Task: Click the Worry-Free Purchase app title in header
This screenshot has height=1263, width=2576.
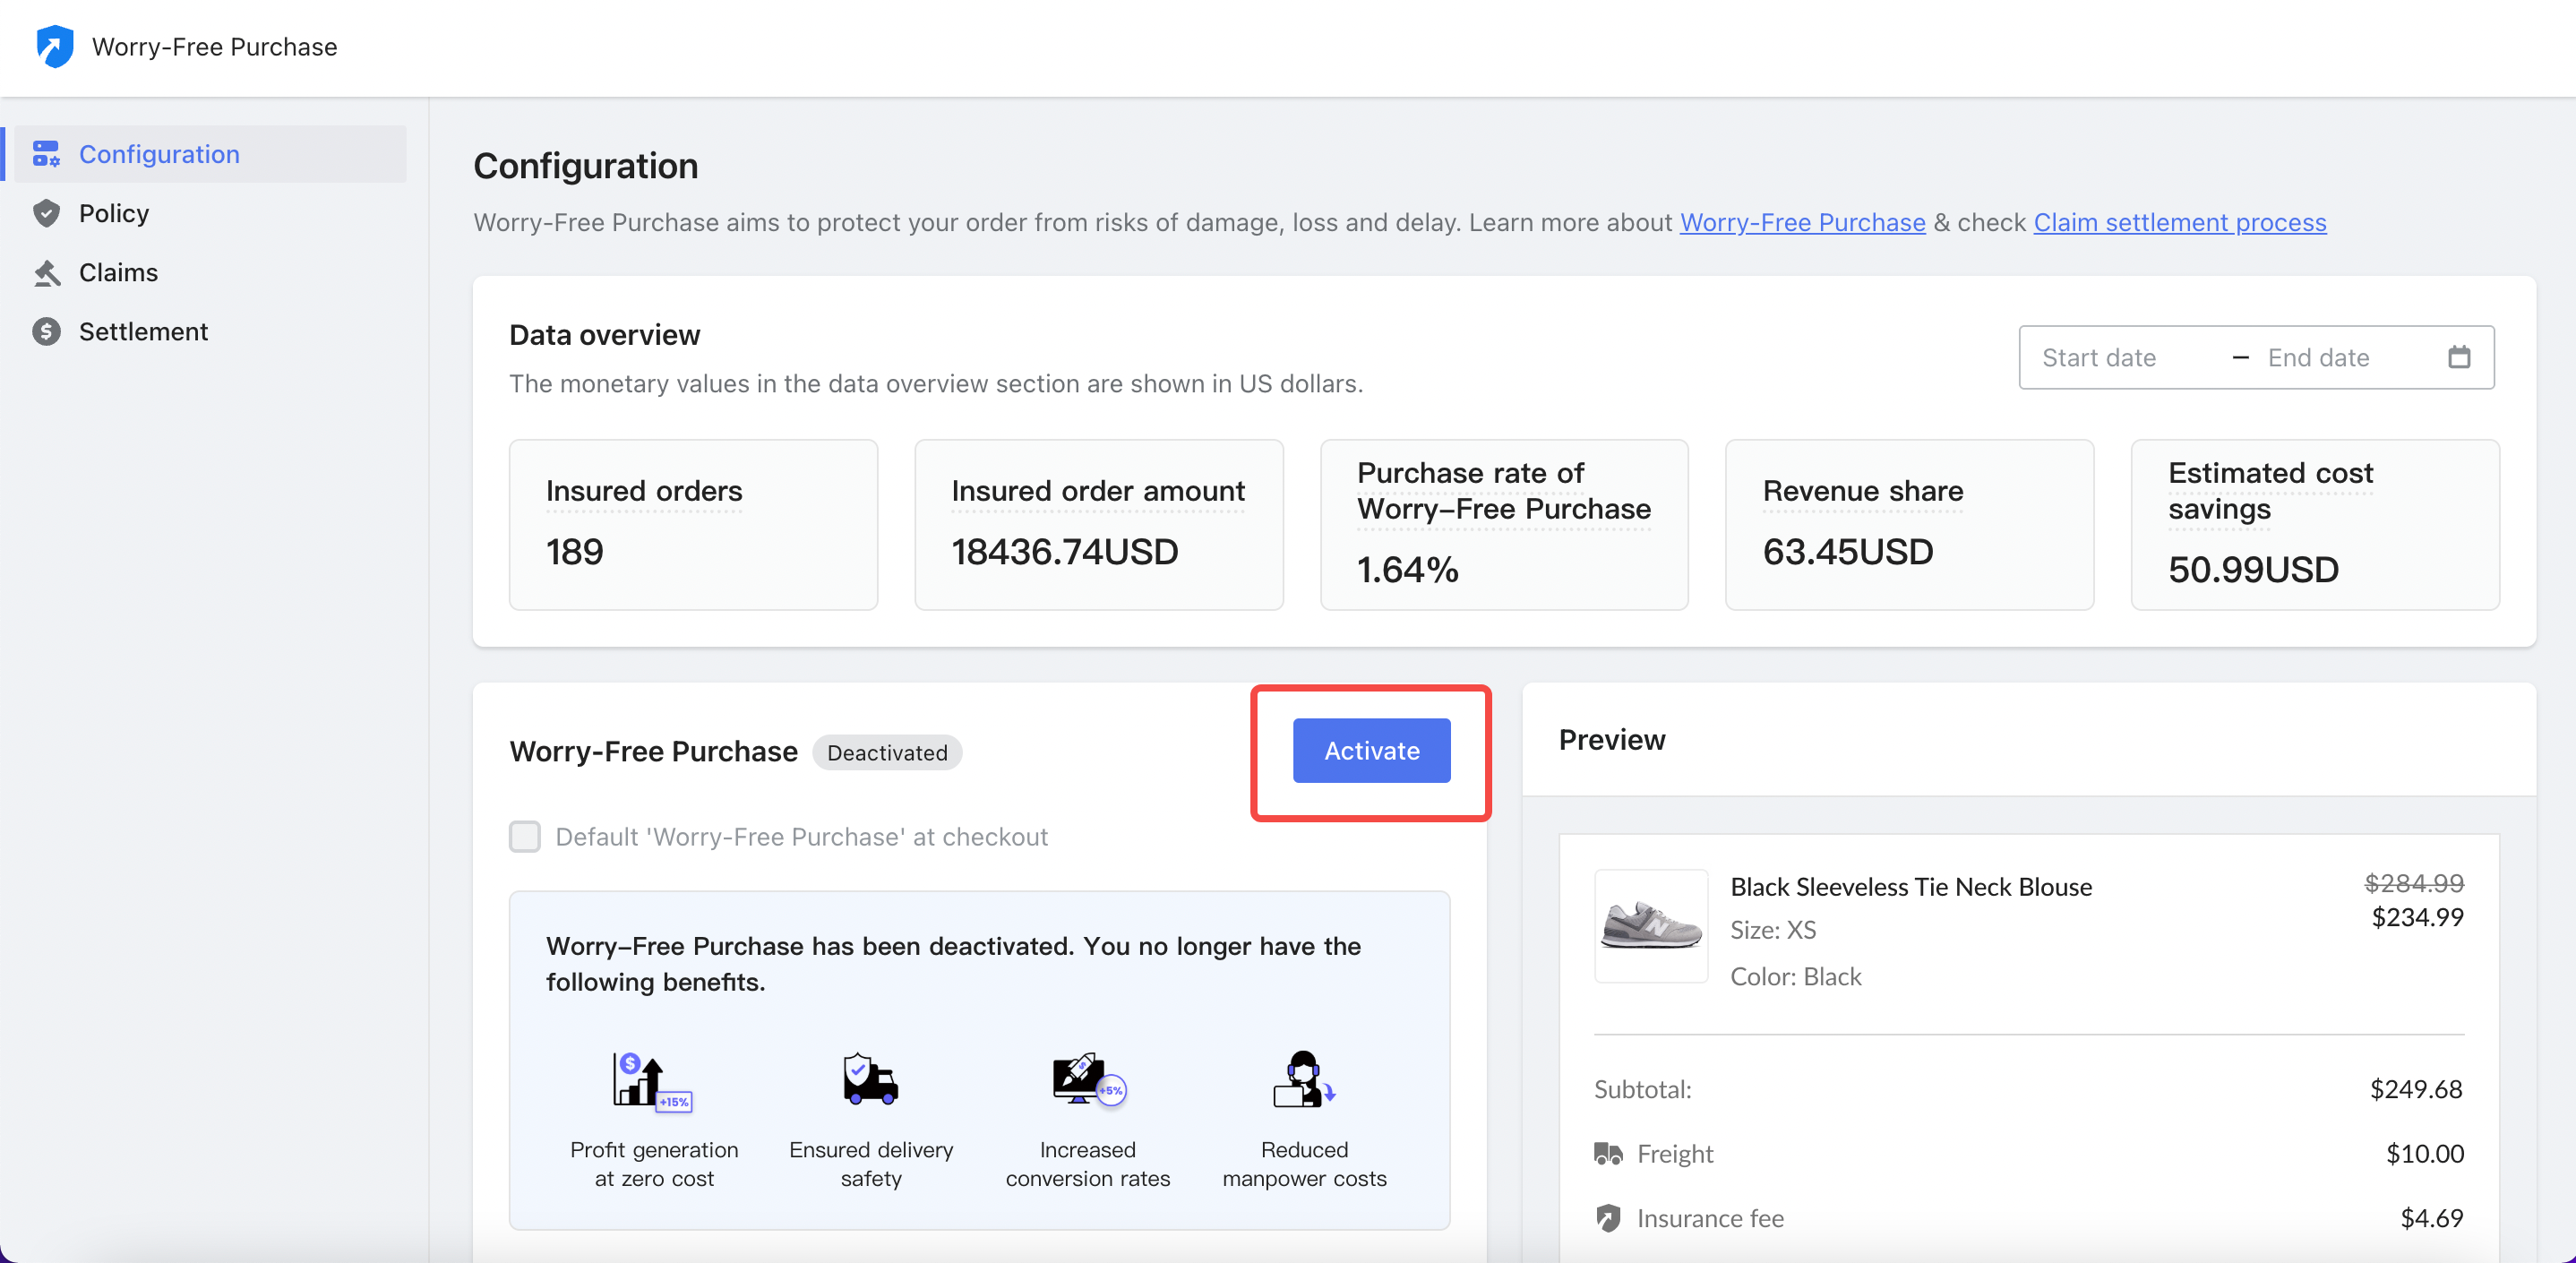Action: (x=214, y=47)
